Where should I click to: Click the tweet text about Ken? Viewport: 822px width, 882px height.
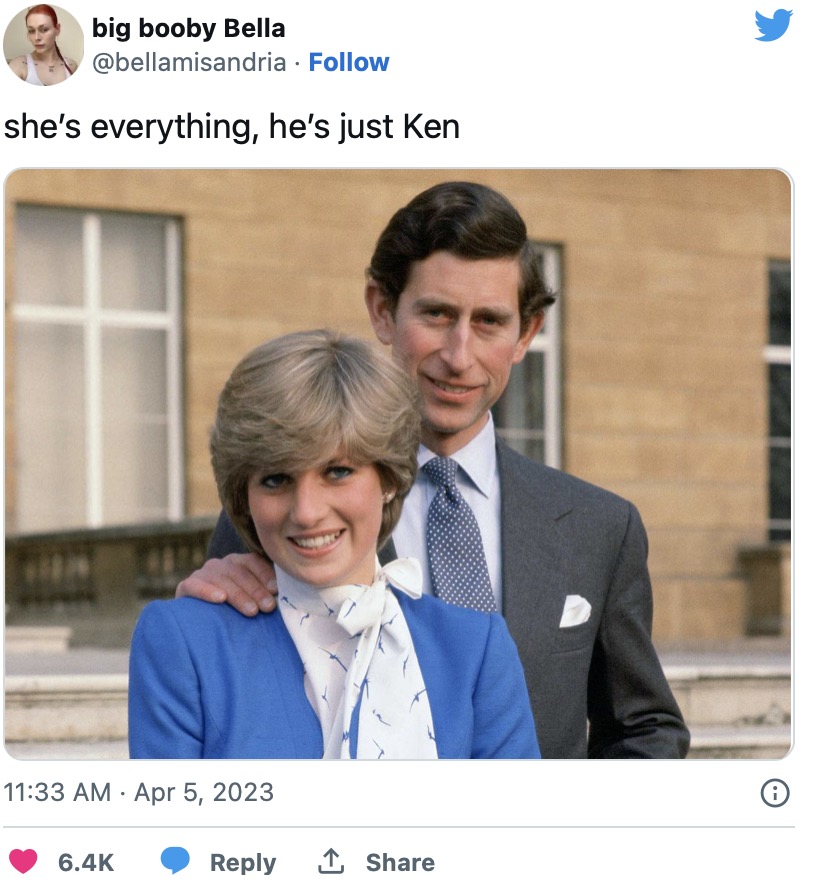pos(232,127)
